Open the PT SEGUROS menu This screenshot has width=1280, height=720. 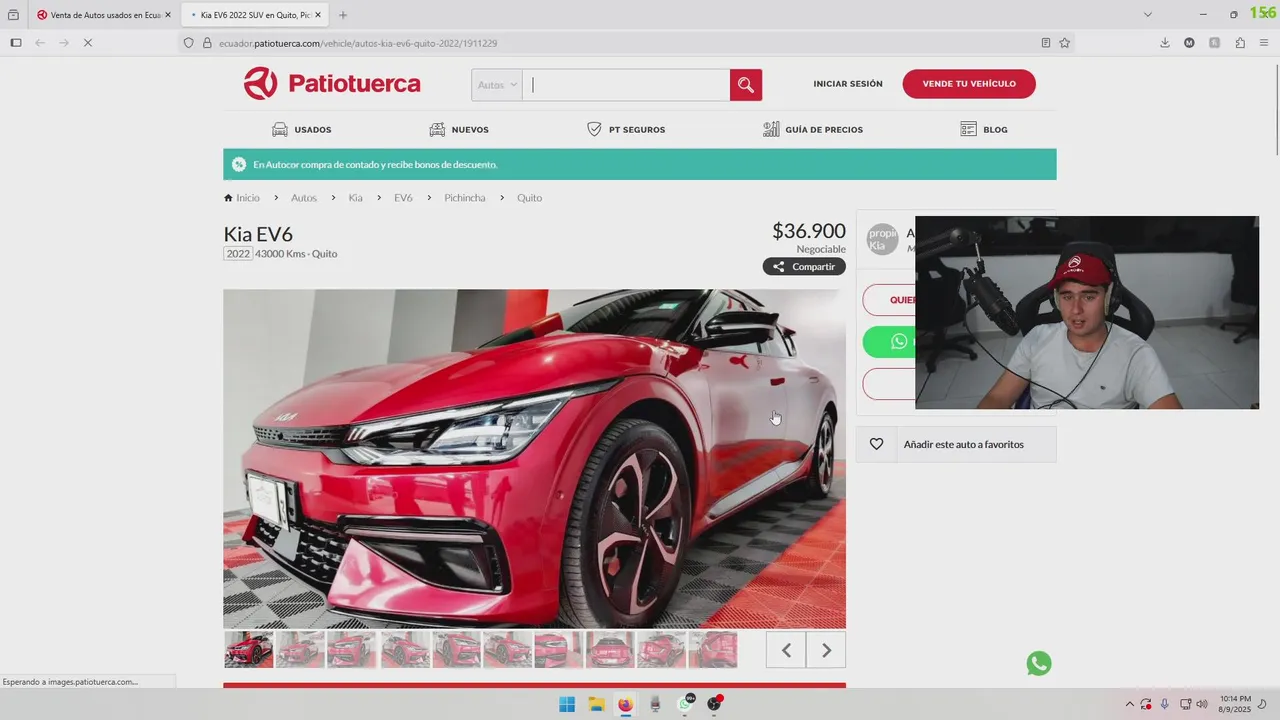[x=626, y=130]
